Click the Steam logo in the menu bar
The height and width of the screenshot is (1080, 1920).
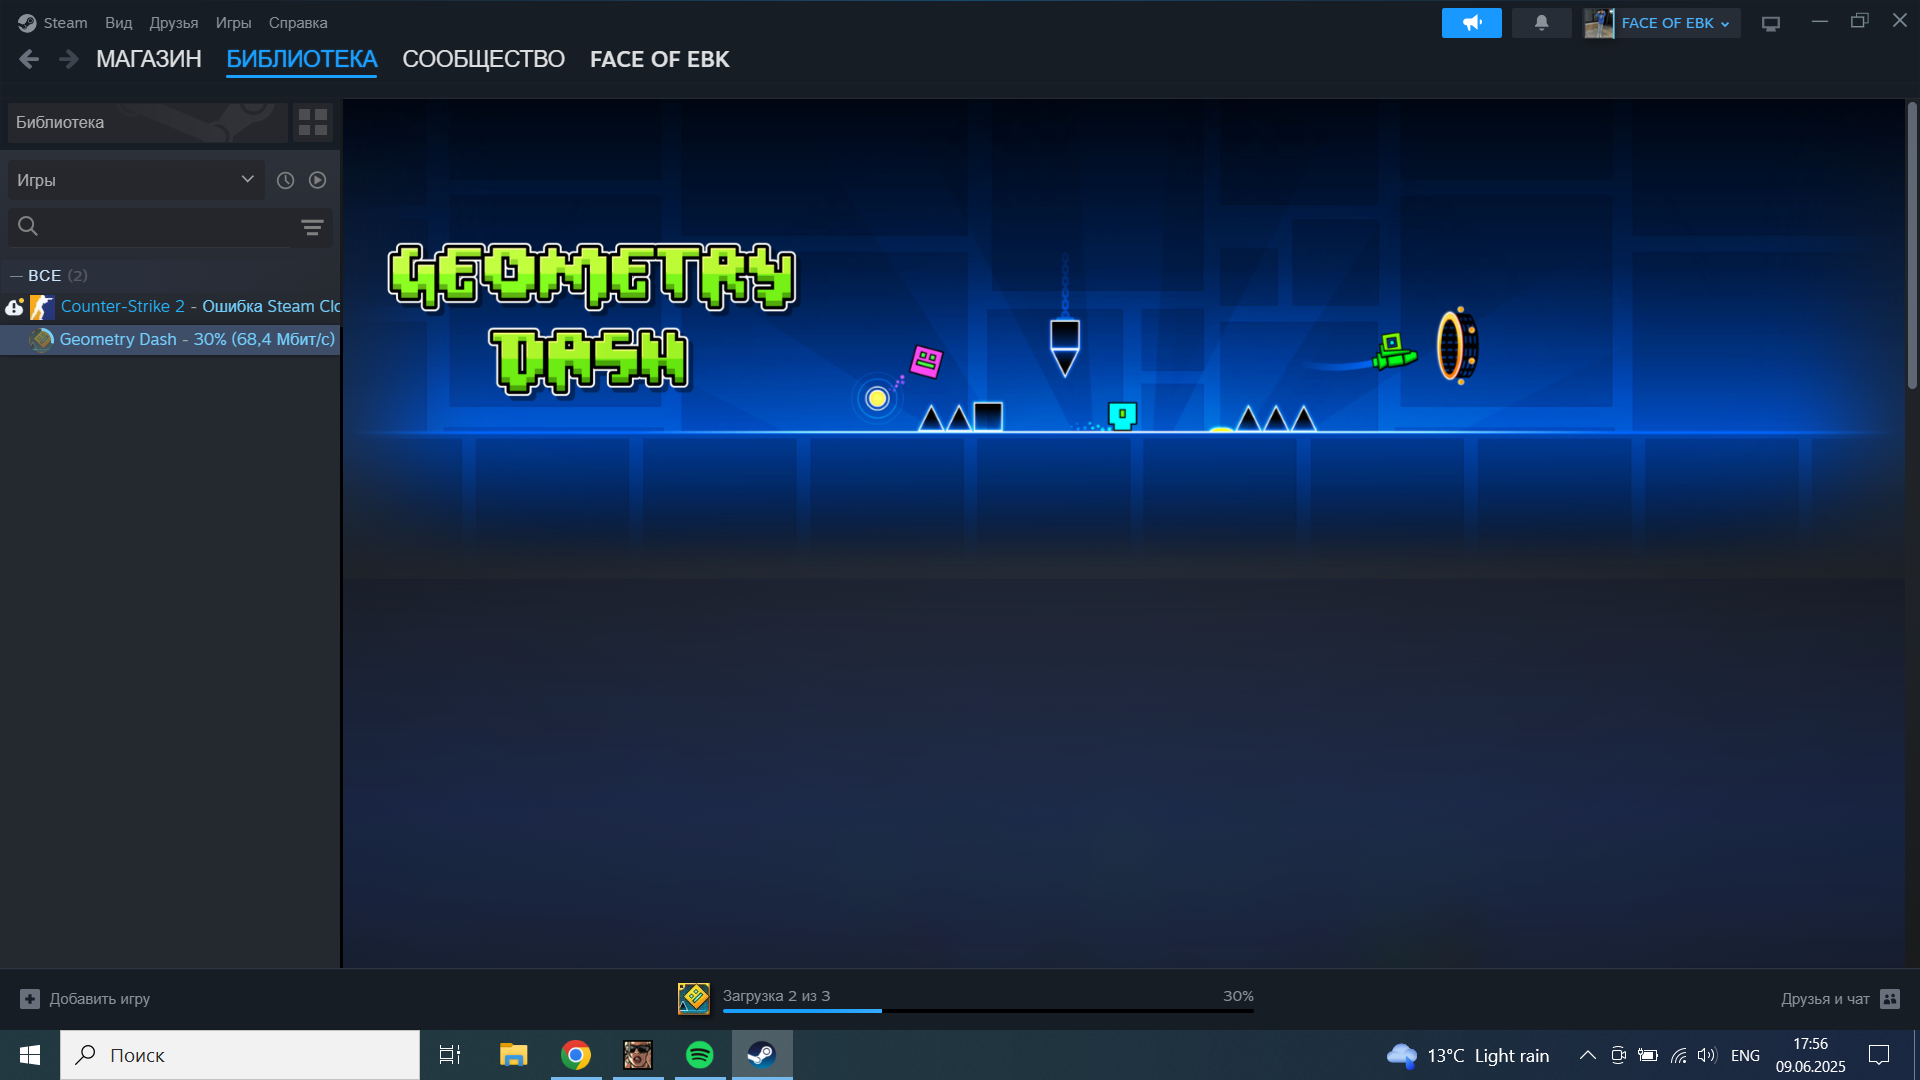[27, 22]
